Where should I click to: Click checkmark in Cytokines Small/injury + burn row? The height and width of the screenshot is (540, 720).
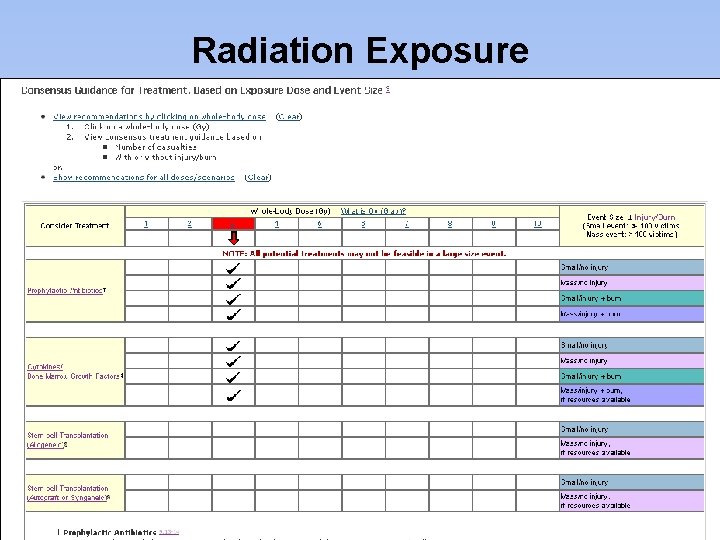click(x=233, y=377)
